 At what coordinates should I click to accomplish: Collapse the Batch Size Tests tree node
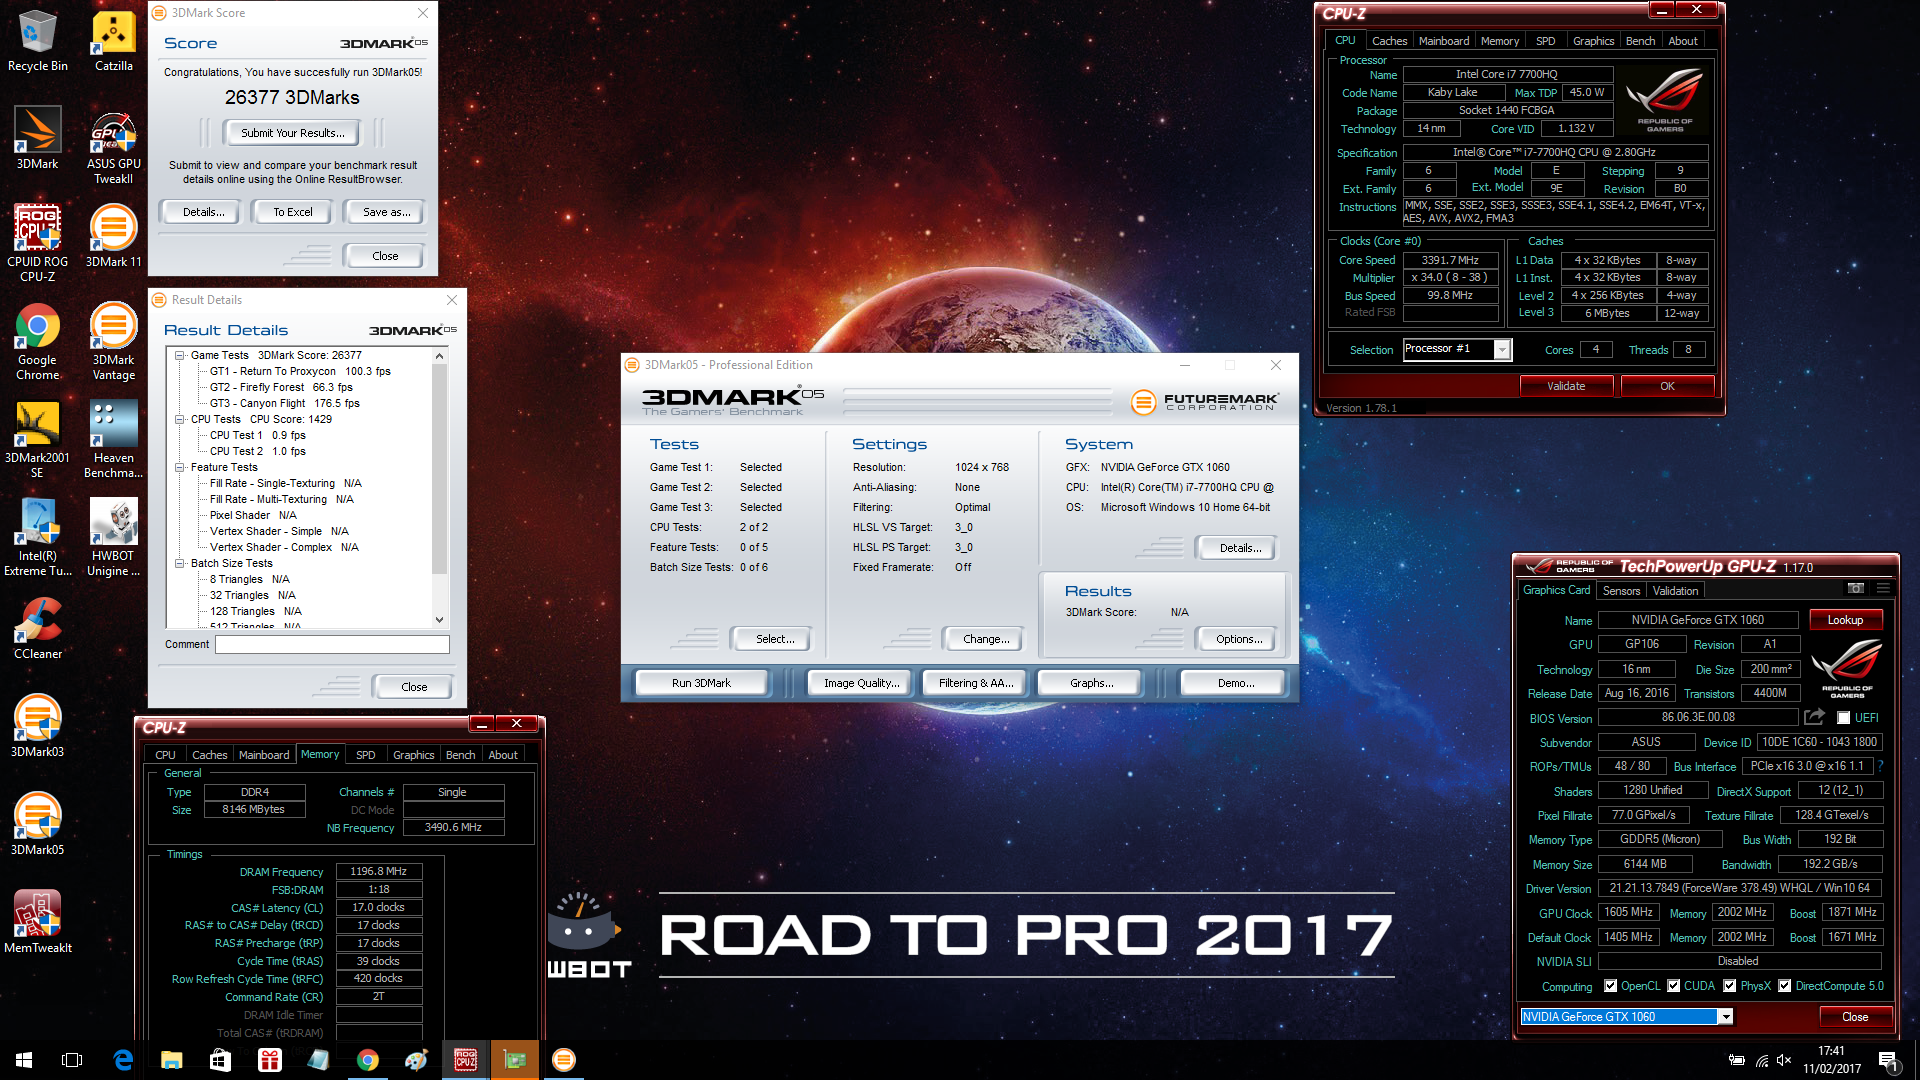tap(179, 563)
